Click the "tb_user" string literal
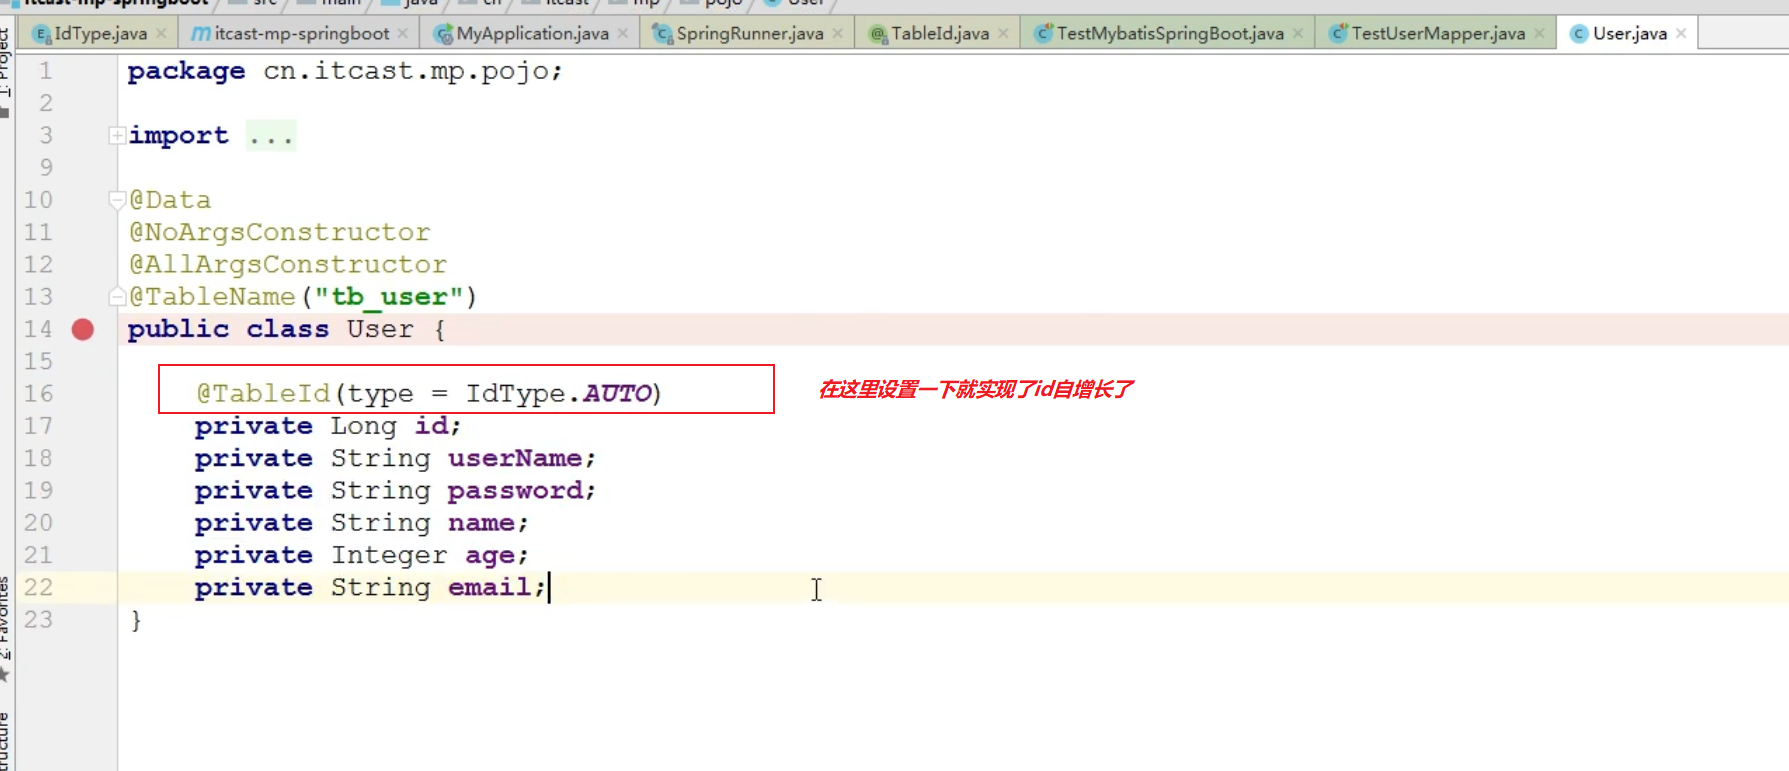 click(389, 297)
